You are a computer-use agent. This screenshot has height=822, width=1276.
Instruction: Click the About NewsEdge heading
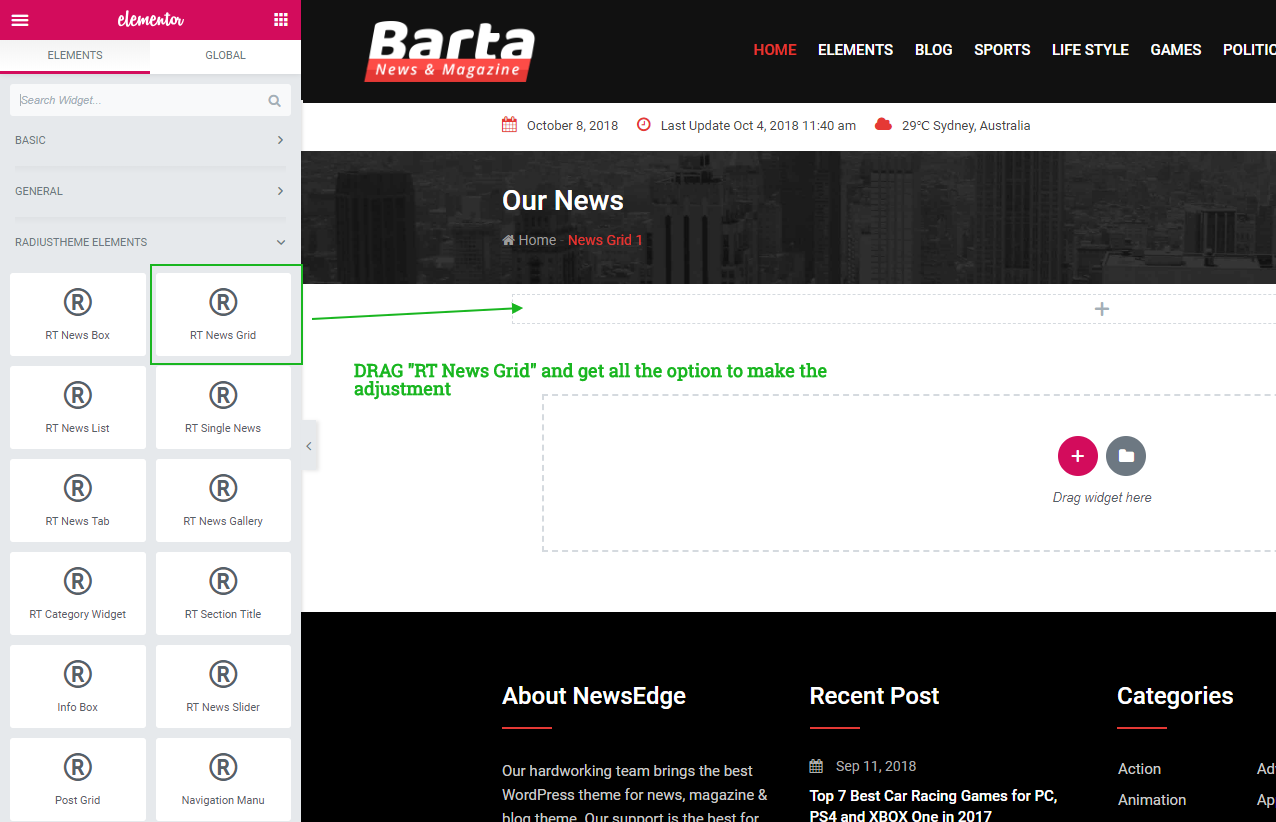tap(594, 696)
